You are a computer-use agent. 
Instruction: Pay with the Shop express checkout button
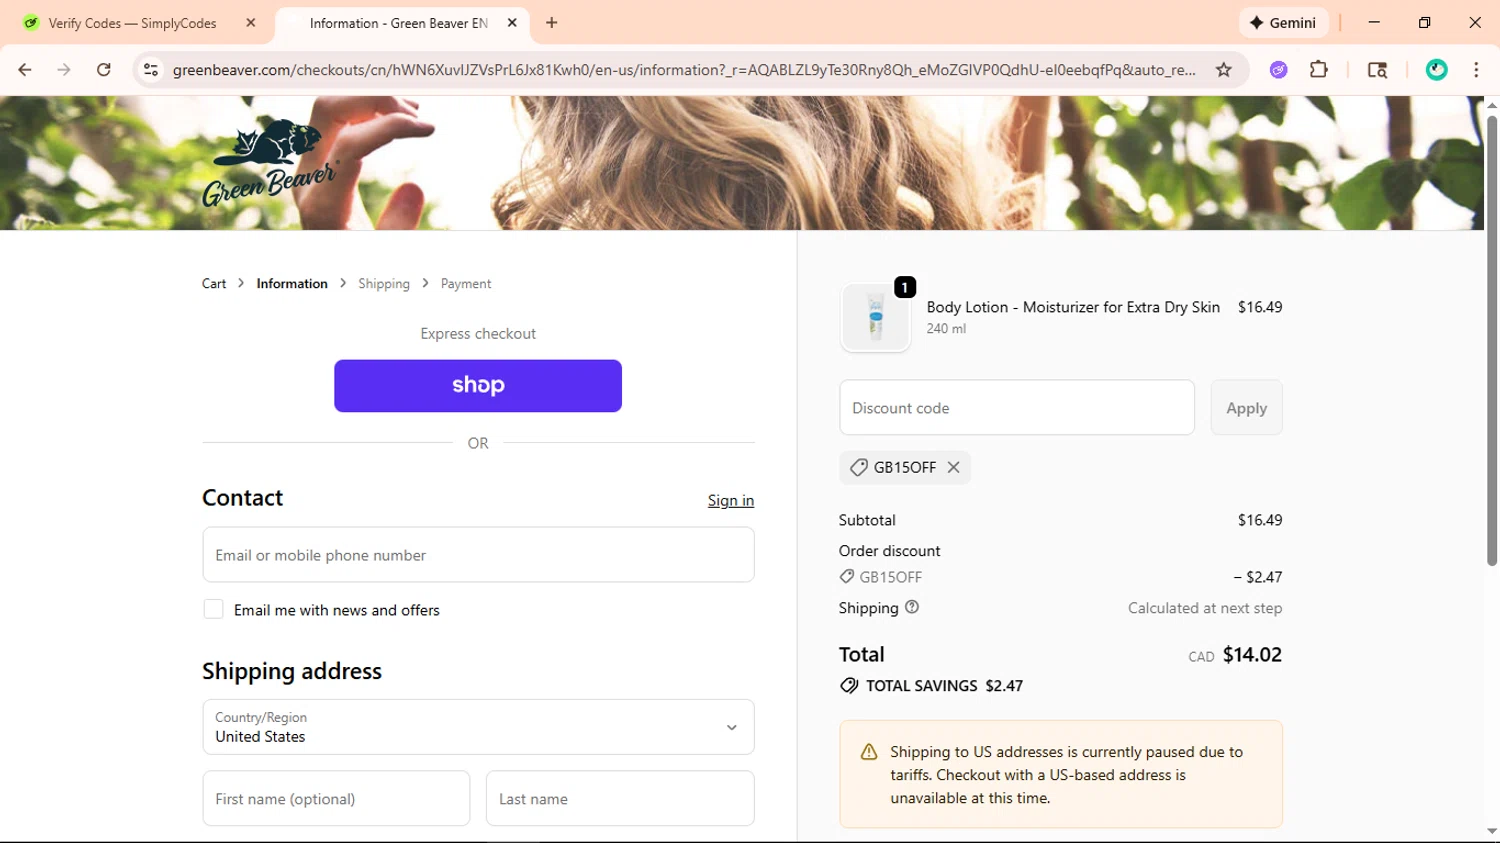click(x=478, y=386)
